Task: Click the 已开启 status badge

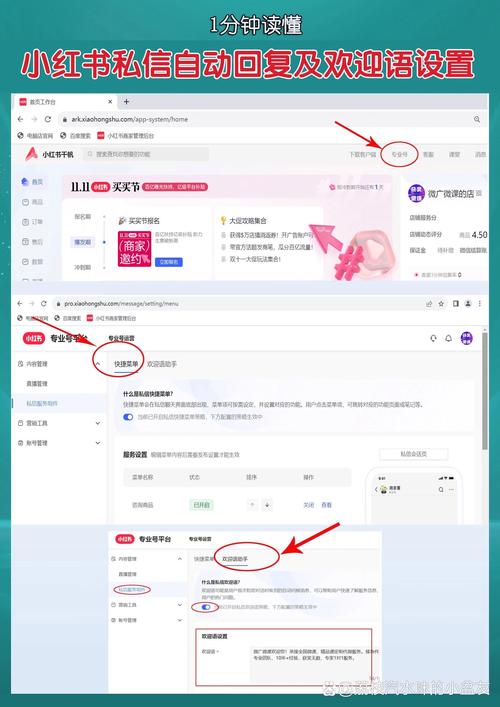Action: pyautogui.click(x=201, y=505)
